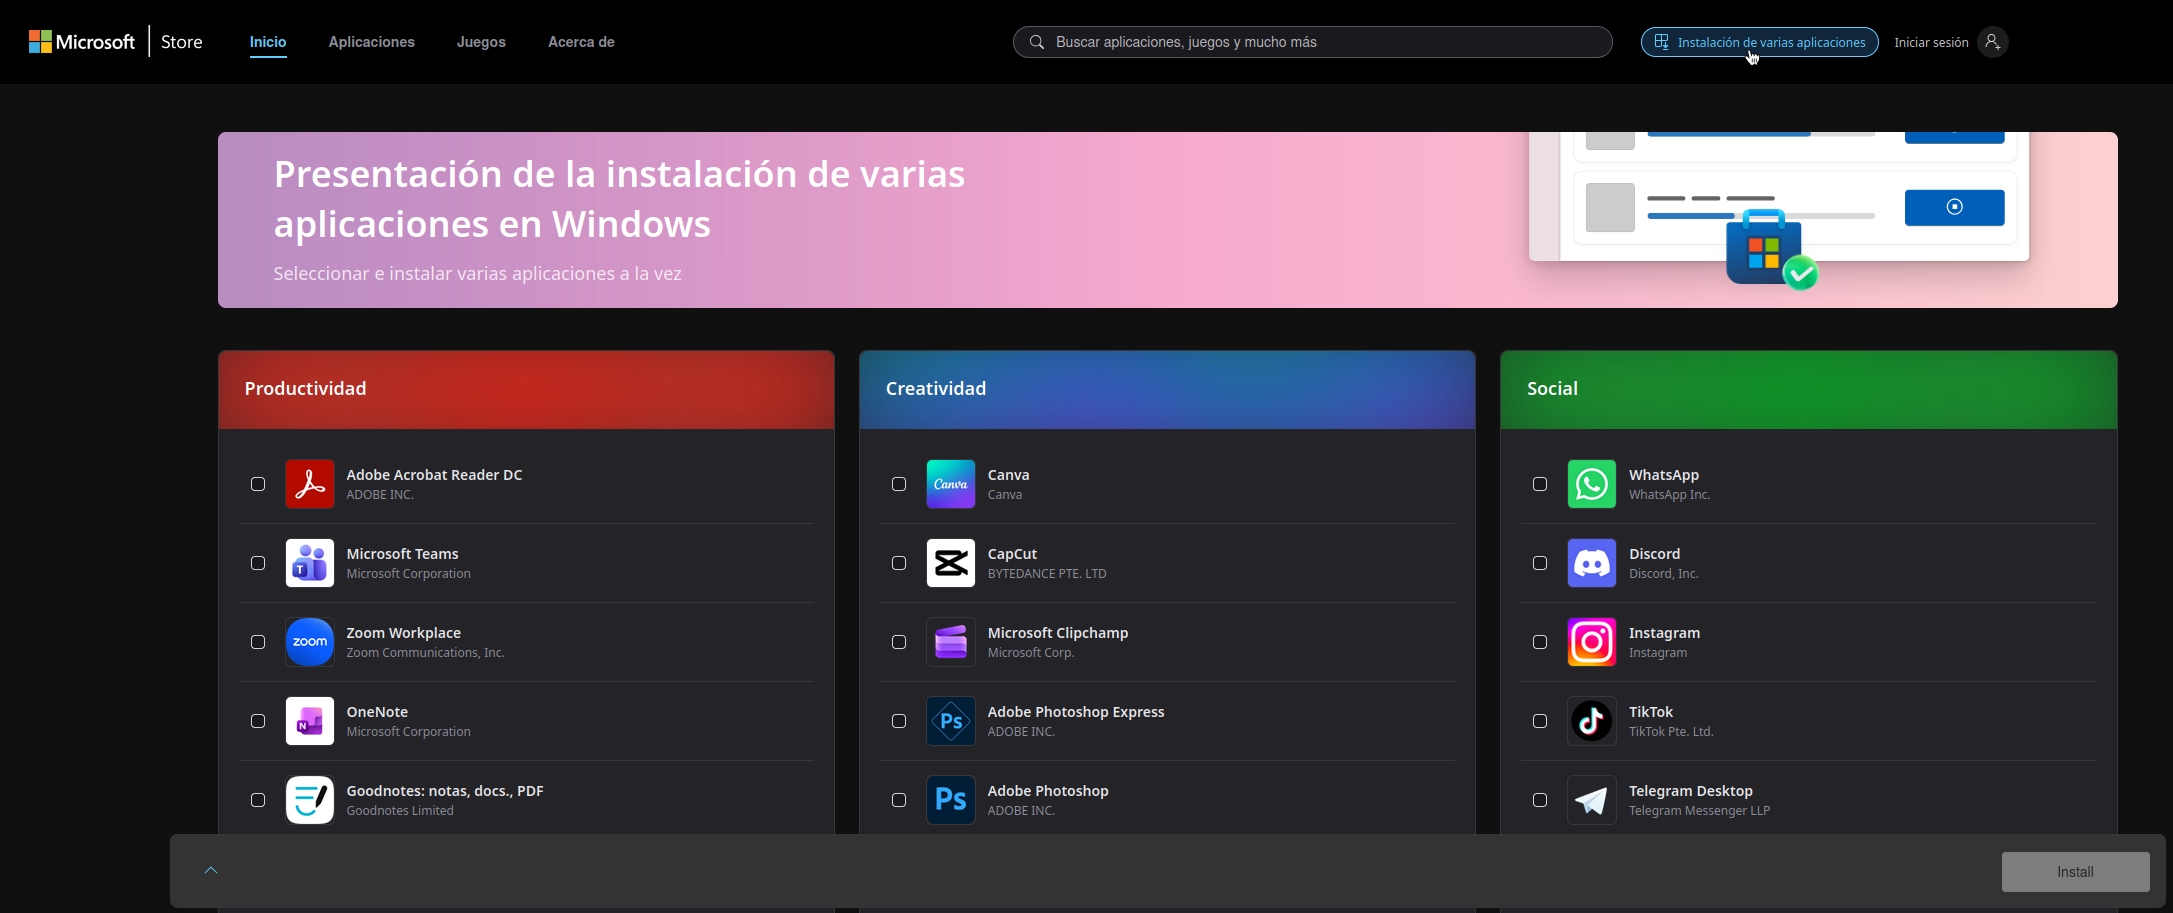The width and height of the screenshot is (2173, 913).
Task: Click the Canva app icon
Action: point(950,483)
